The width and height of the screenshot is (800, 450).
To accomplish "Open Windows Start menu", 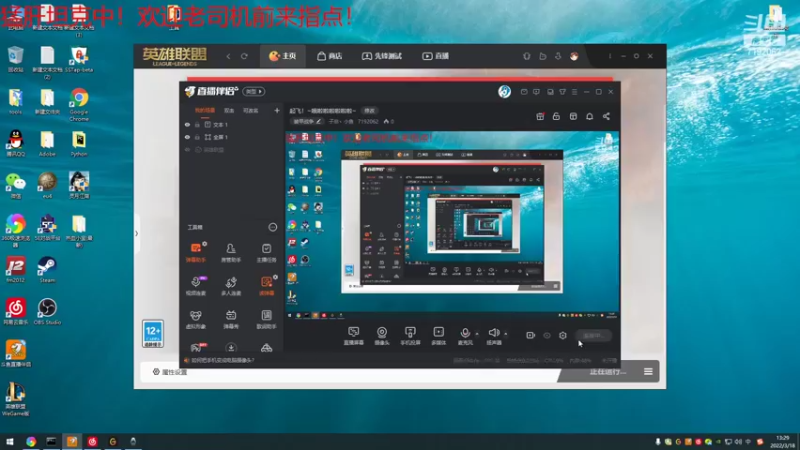I will 10,441.
